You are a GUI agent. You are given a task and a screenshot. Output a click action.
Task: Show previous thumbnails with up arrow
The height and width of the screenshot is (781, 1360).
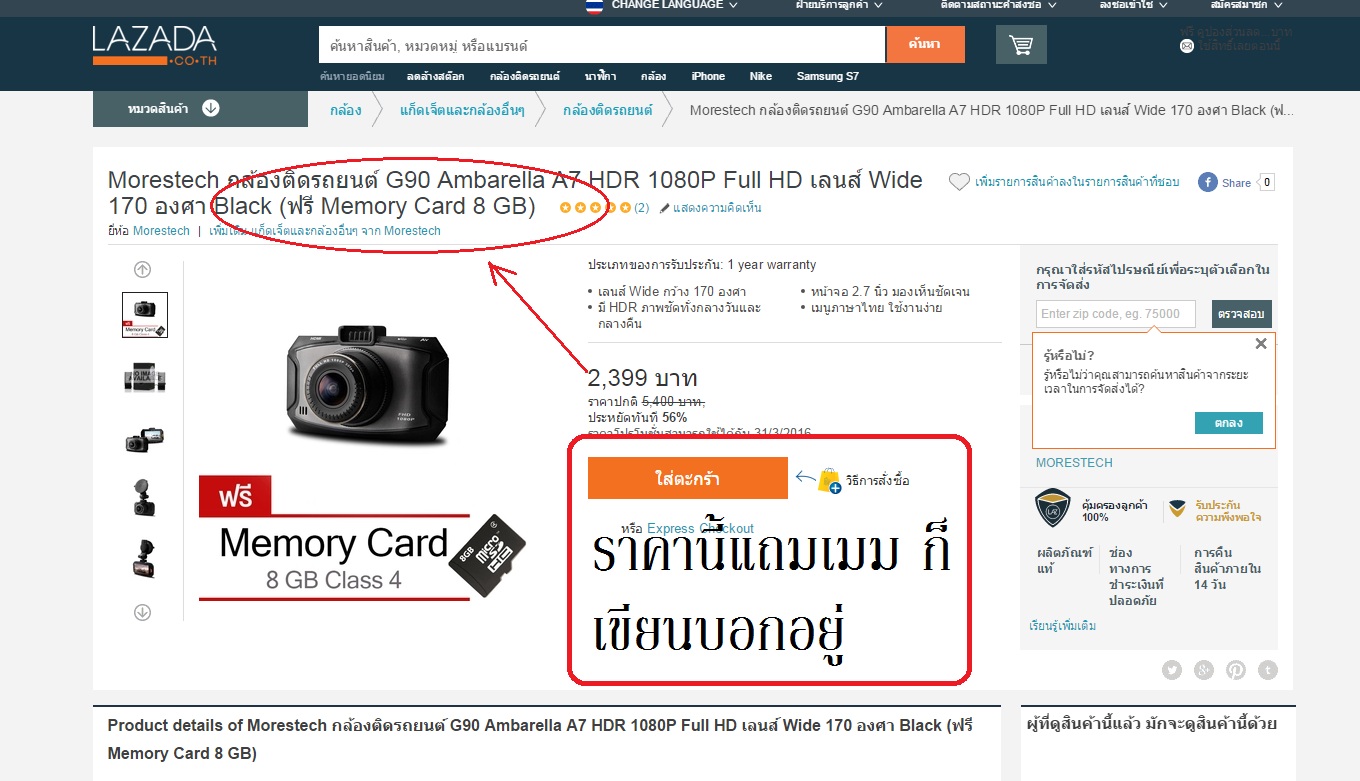coord(142,269)
